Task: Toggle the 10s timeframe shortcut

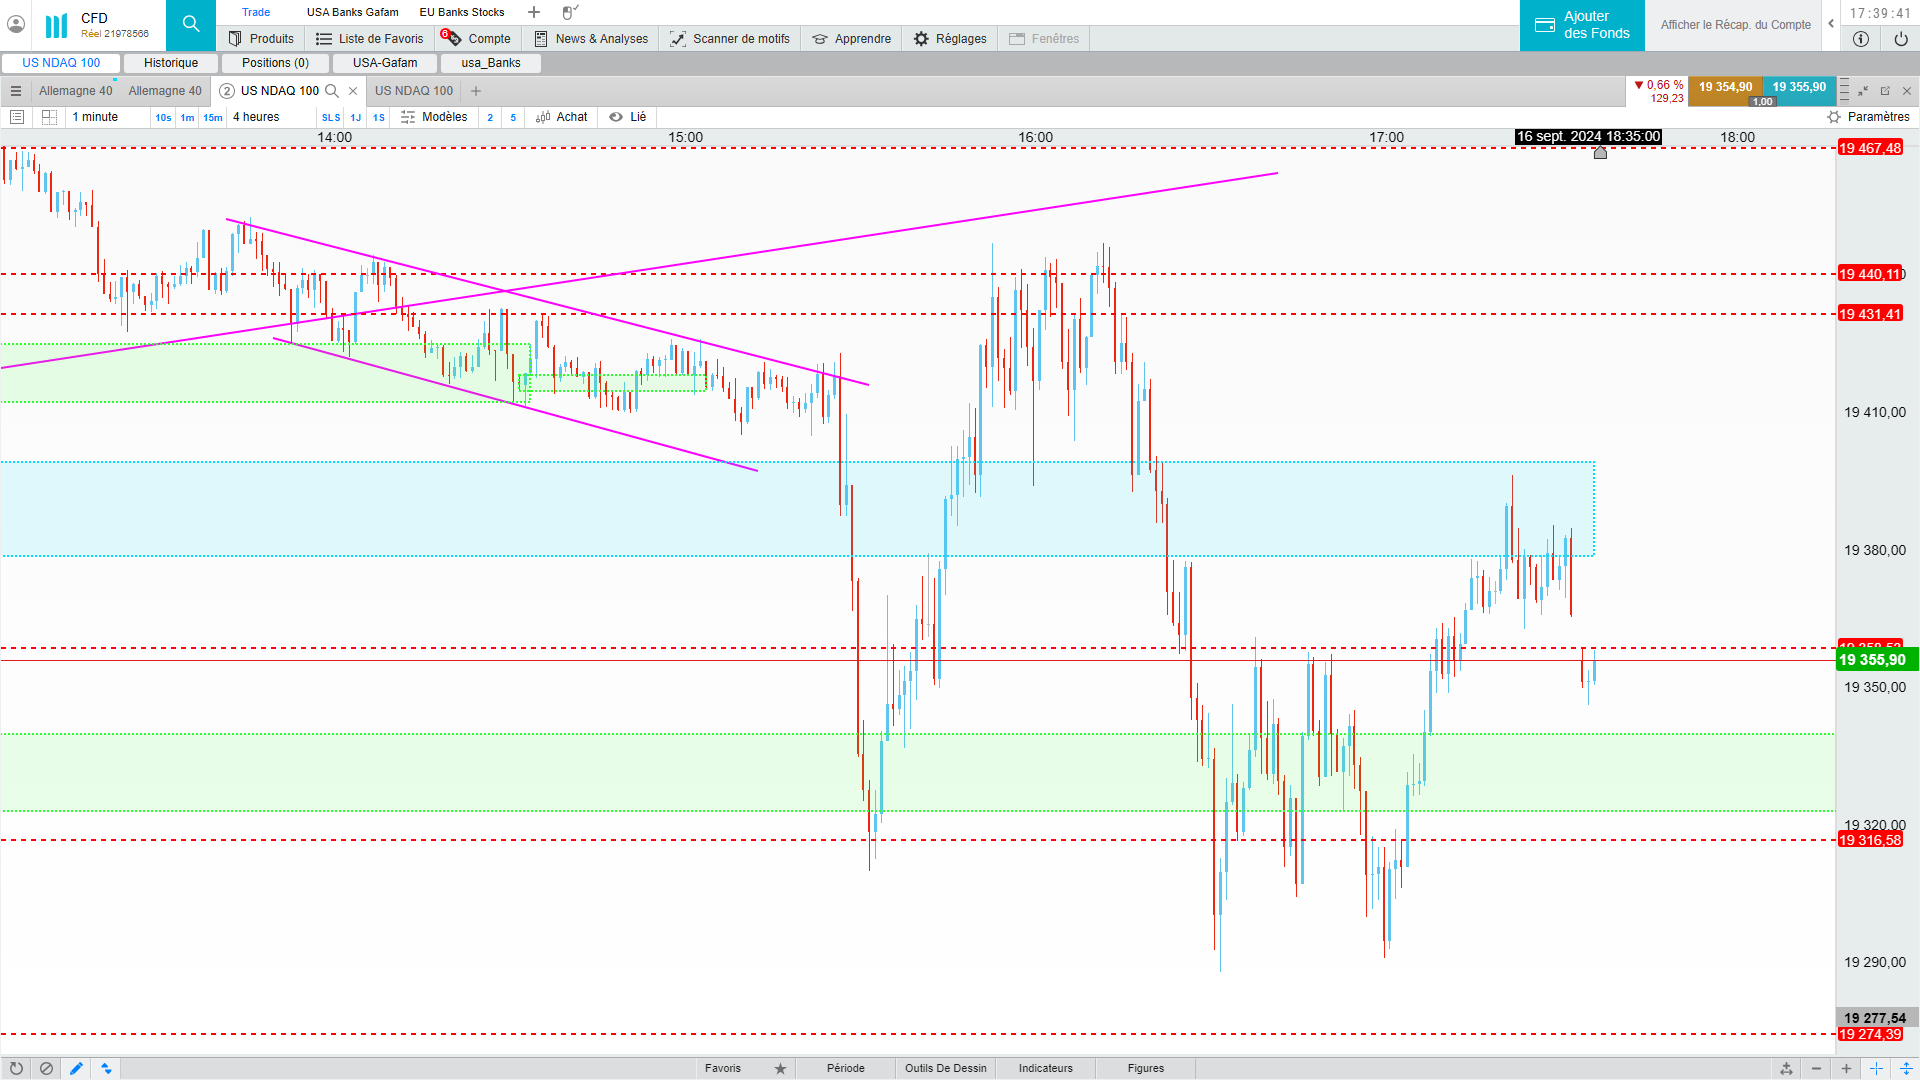Action: (x=163, y=117)
